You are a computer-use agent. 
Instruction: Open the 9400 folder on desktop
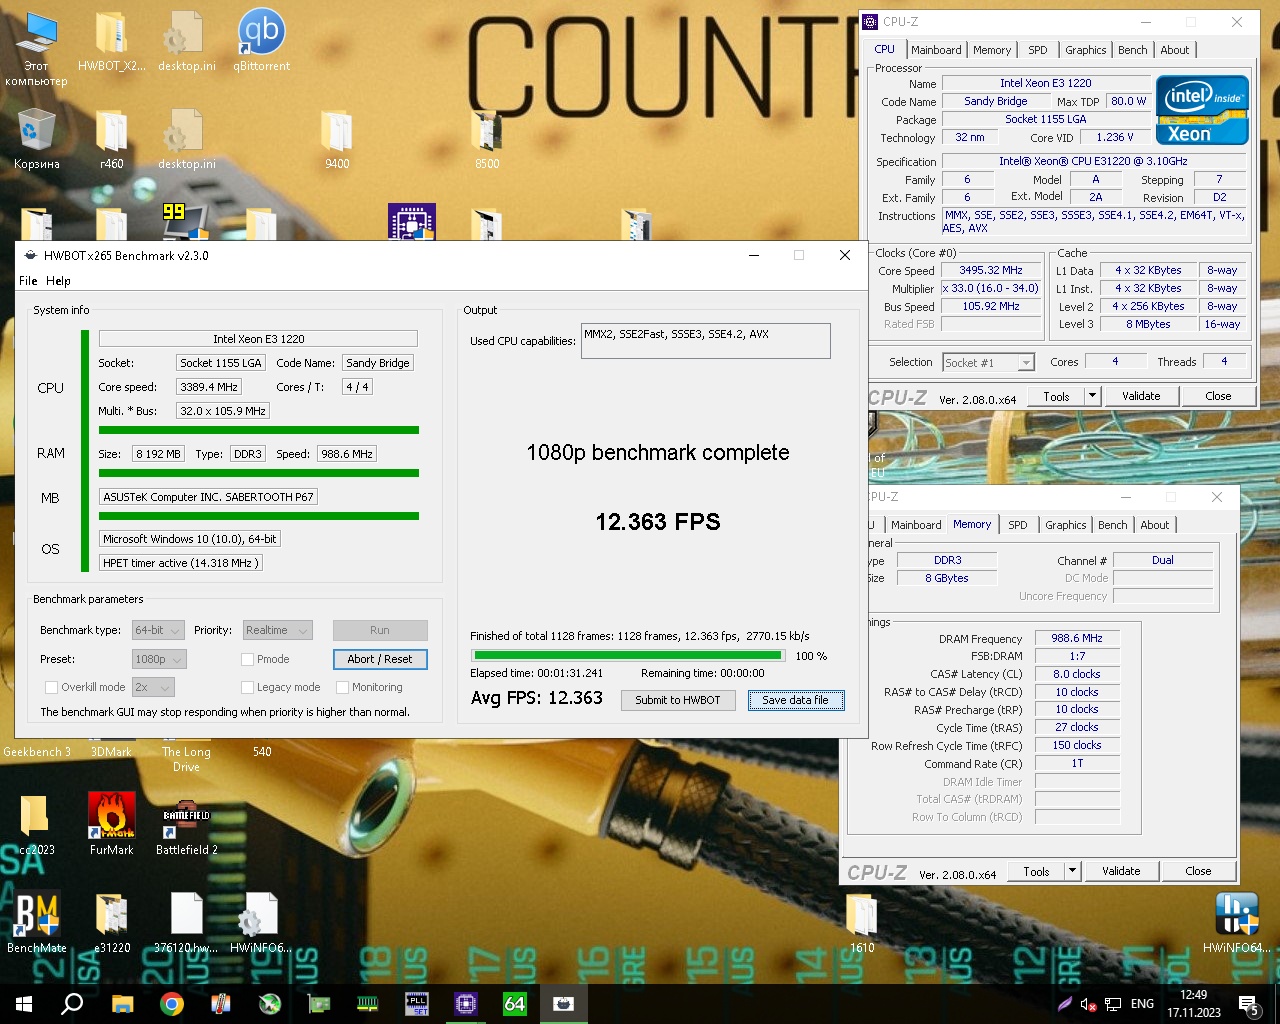coord(337,138)
